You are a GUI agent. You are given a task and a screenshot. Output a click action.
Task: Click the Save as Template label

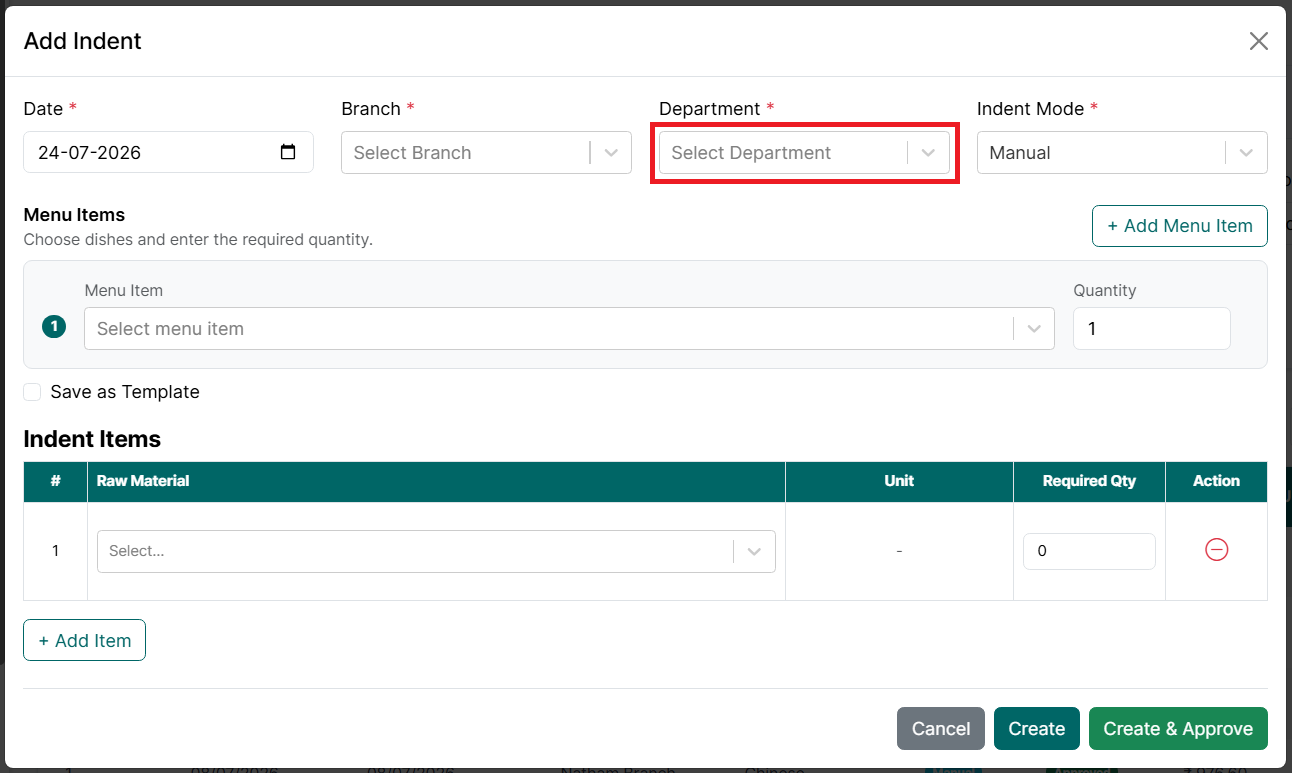(125, 392)
